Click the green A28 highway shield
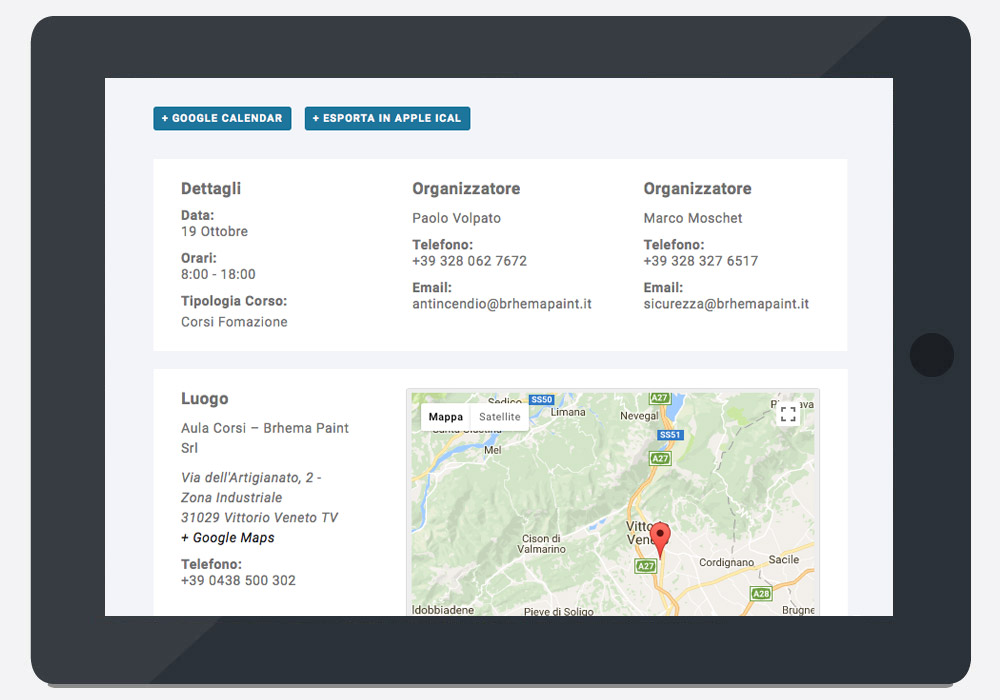 [761, 593]
